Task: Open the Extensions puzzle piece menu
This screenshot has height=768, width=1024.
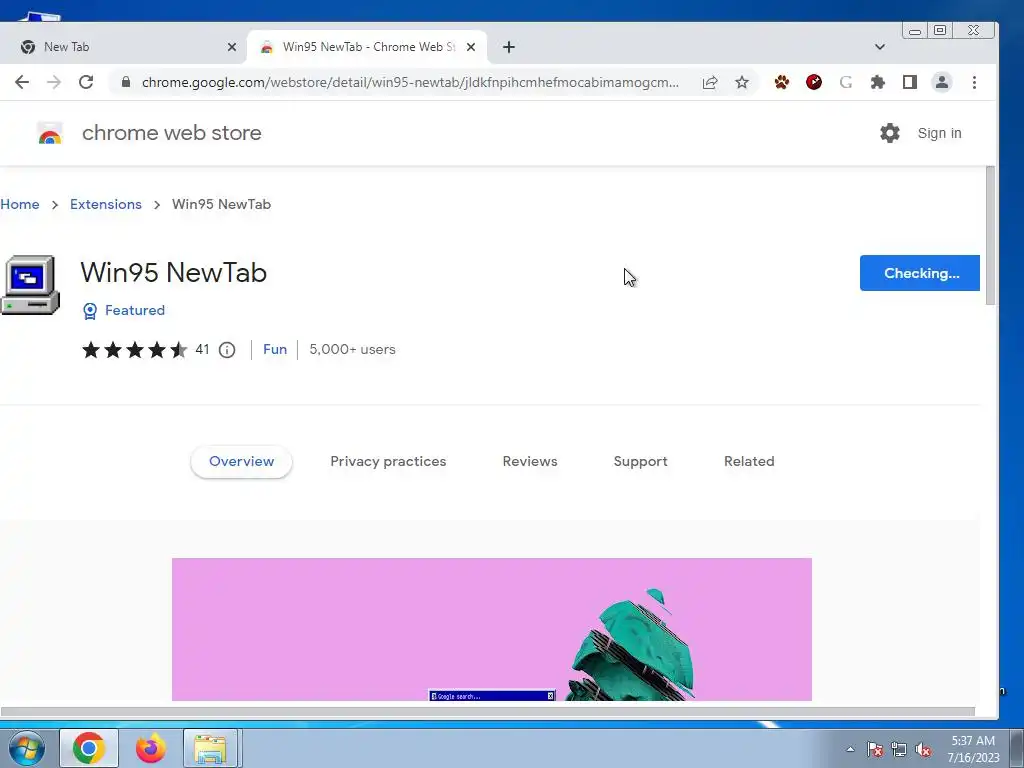Action: click(x=878, y=82)
